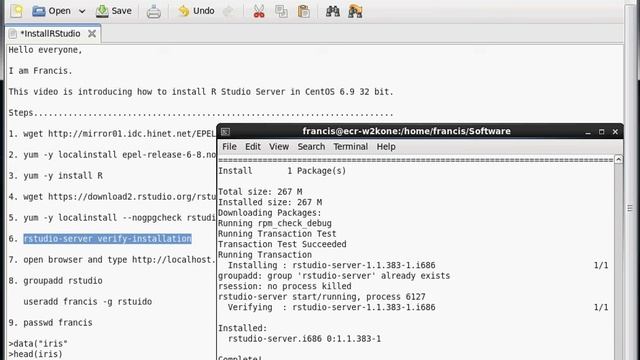The image size is (640, 360).
Task: Undo the last edit
Action: coord(196,11)
